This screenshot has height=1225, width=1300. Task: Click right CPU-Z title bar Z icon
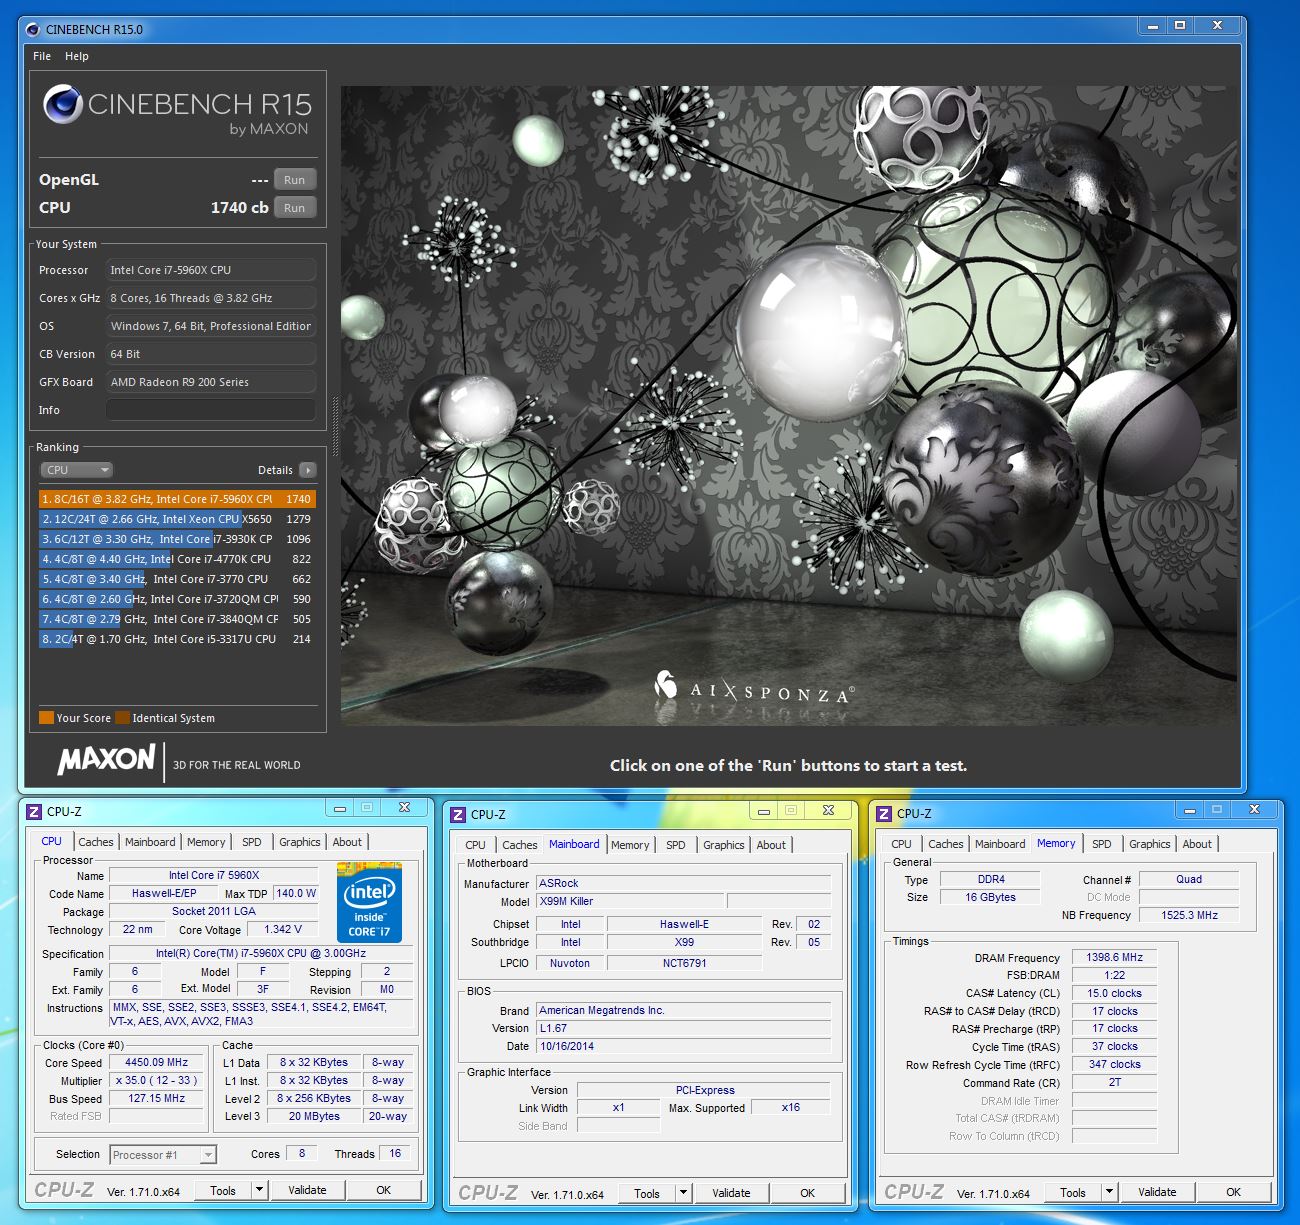tap(883, 813)
